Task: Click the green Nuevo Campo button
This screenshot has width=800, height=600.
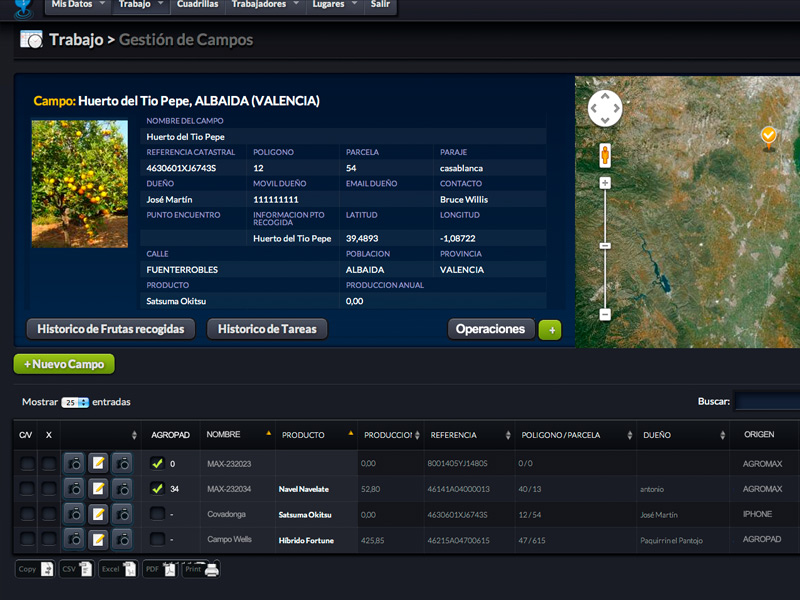Action: pyautogui.click(x=64, y=365)
